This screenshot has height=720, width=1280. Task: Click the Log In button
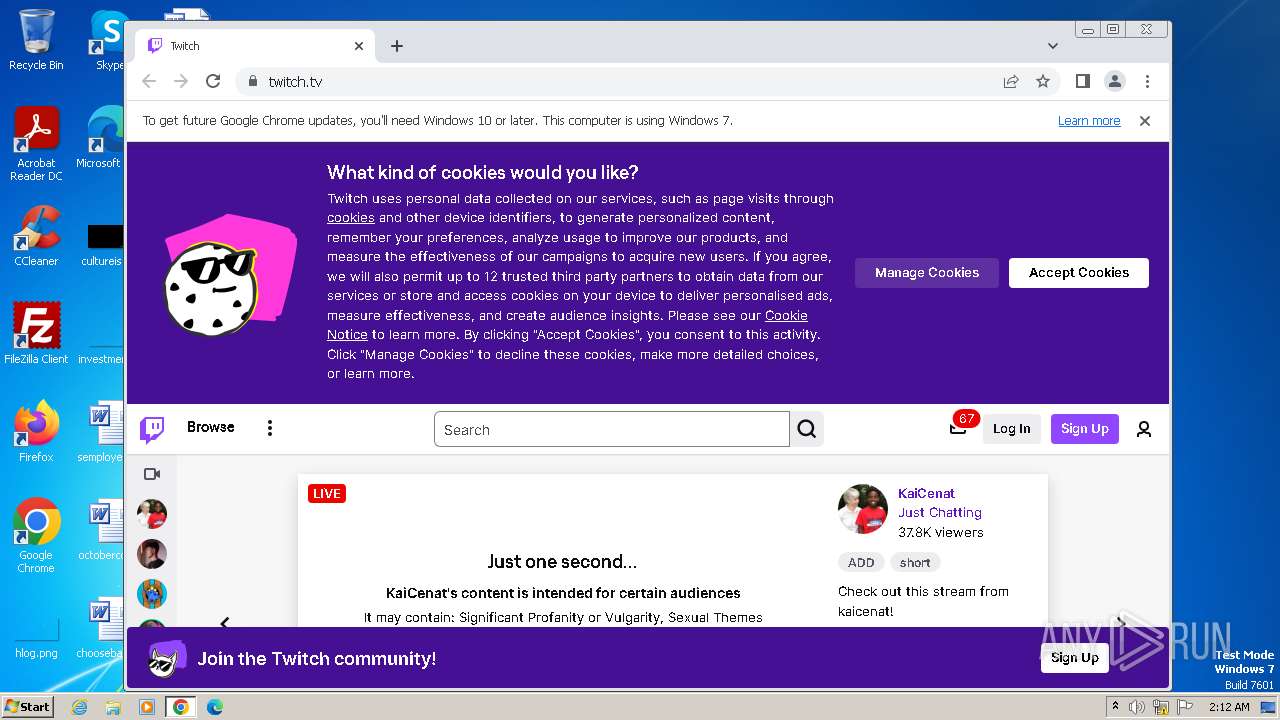(1011, 429)
